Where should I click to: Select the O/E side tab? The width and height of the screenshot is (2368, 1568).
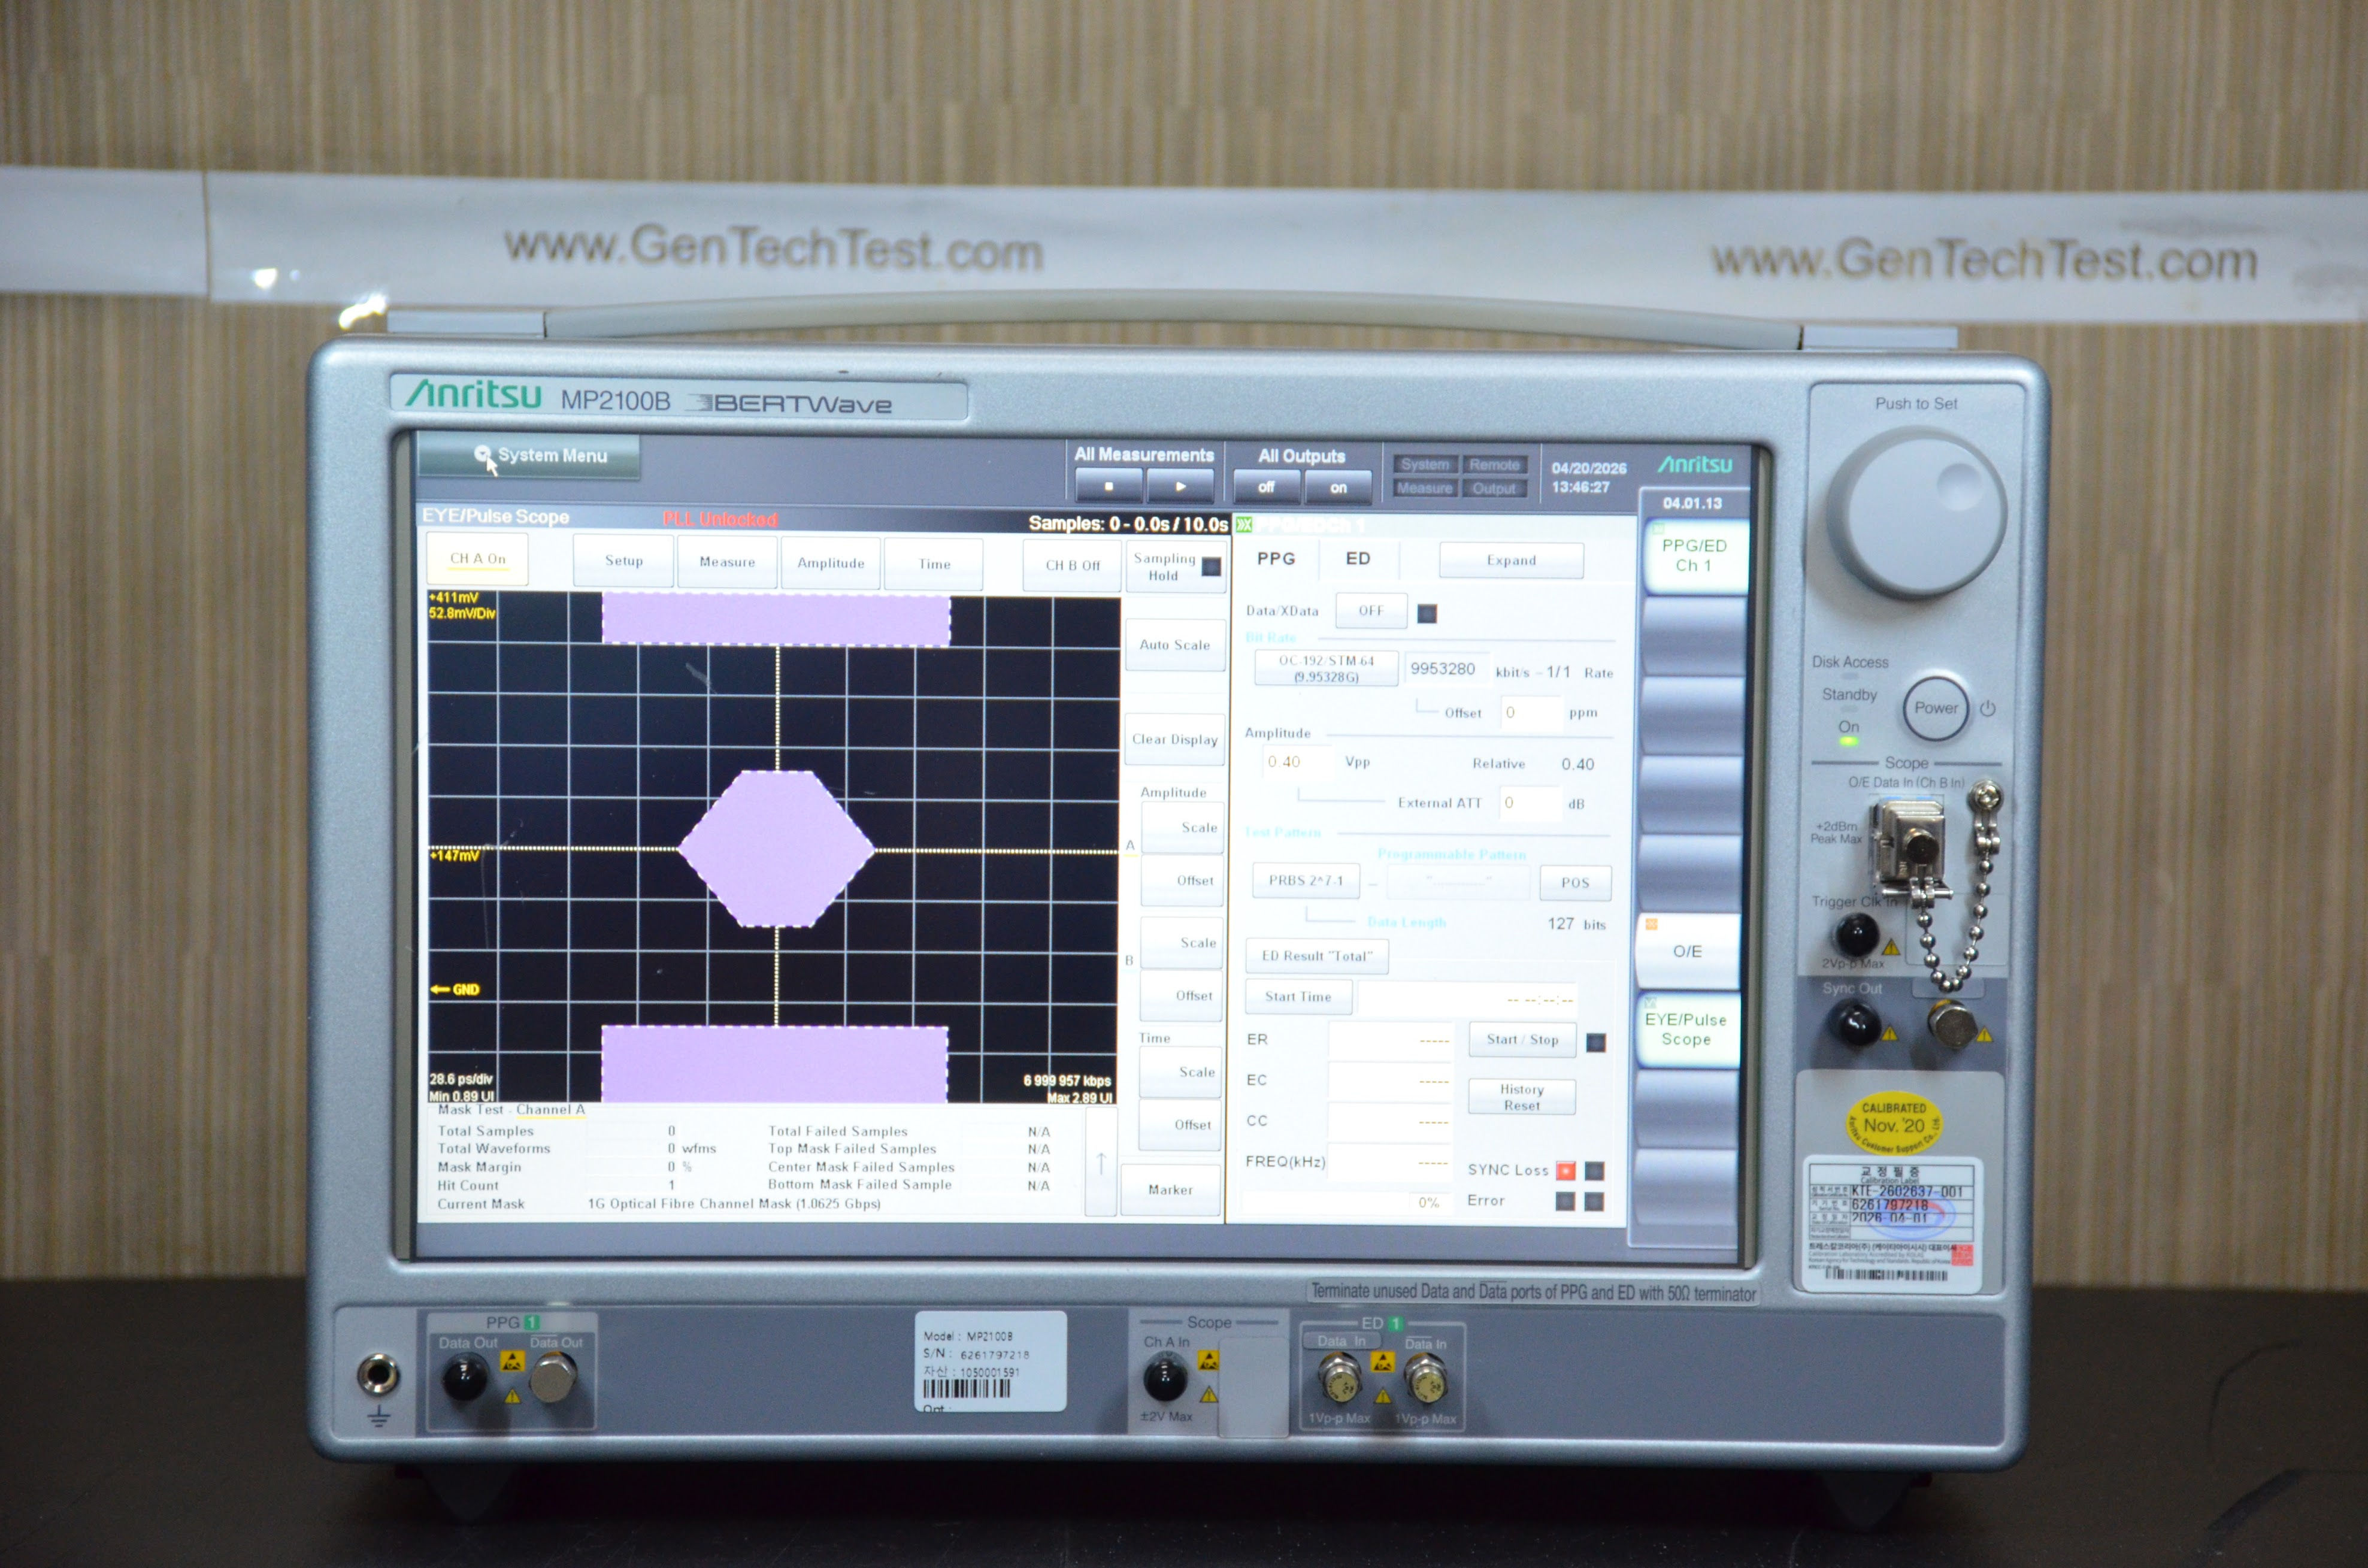1688,951
